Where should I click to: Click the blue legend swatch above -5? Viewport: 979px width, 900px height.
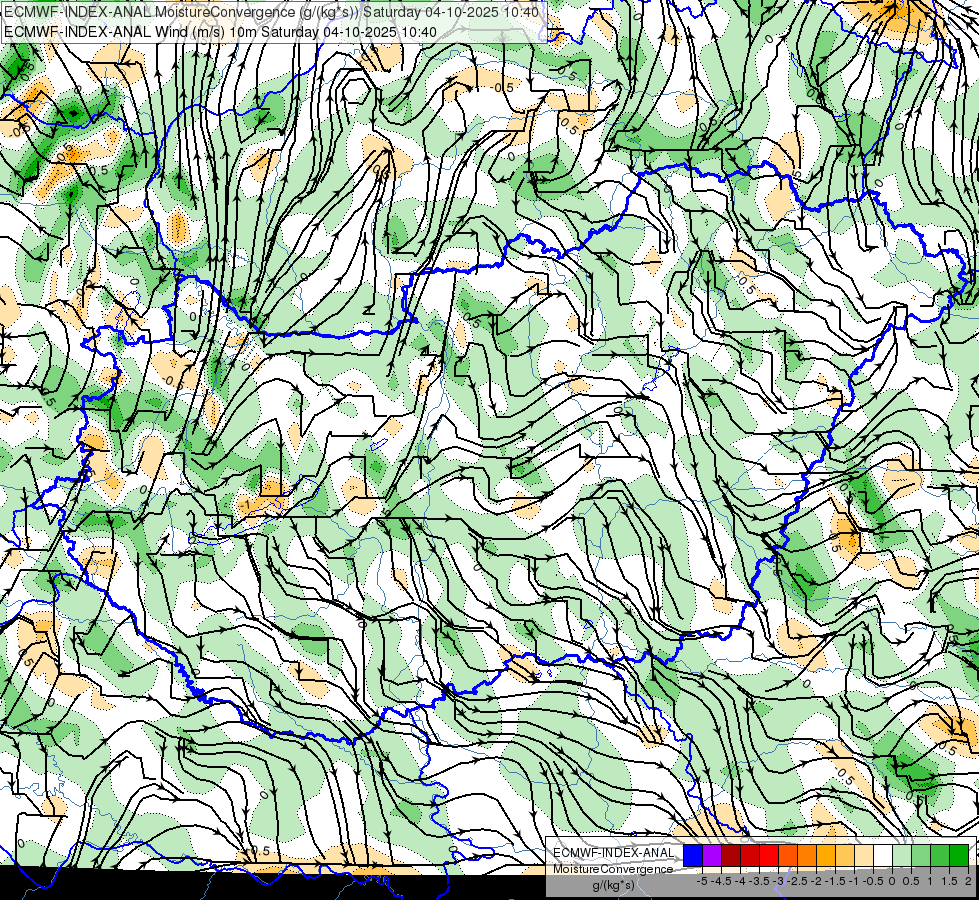coord(693,856)
